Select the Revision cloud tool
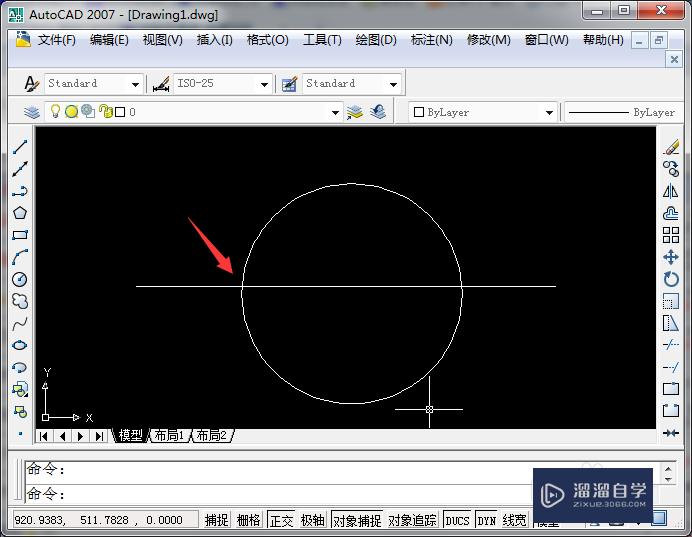692x537 pixels. (x=20, y=301)
